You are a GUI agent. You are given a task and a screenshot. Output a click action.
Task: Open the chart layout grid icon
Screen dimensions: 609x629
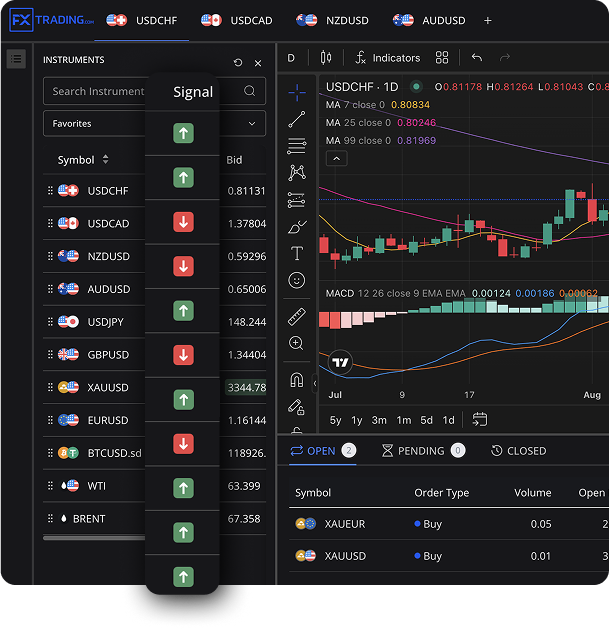(x=442, y=58)
